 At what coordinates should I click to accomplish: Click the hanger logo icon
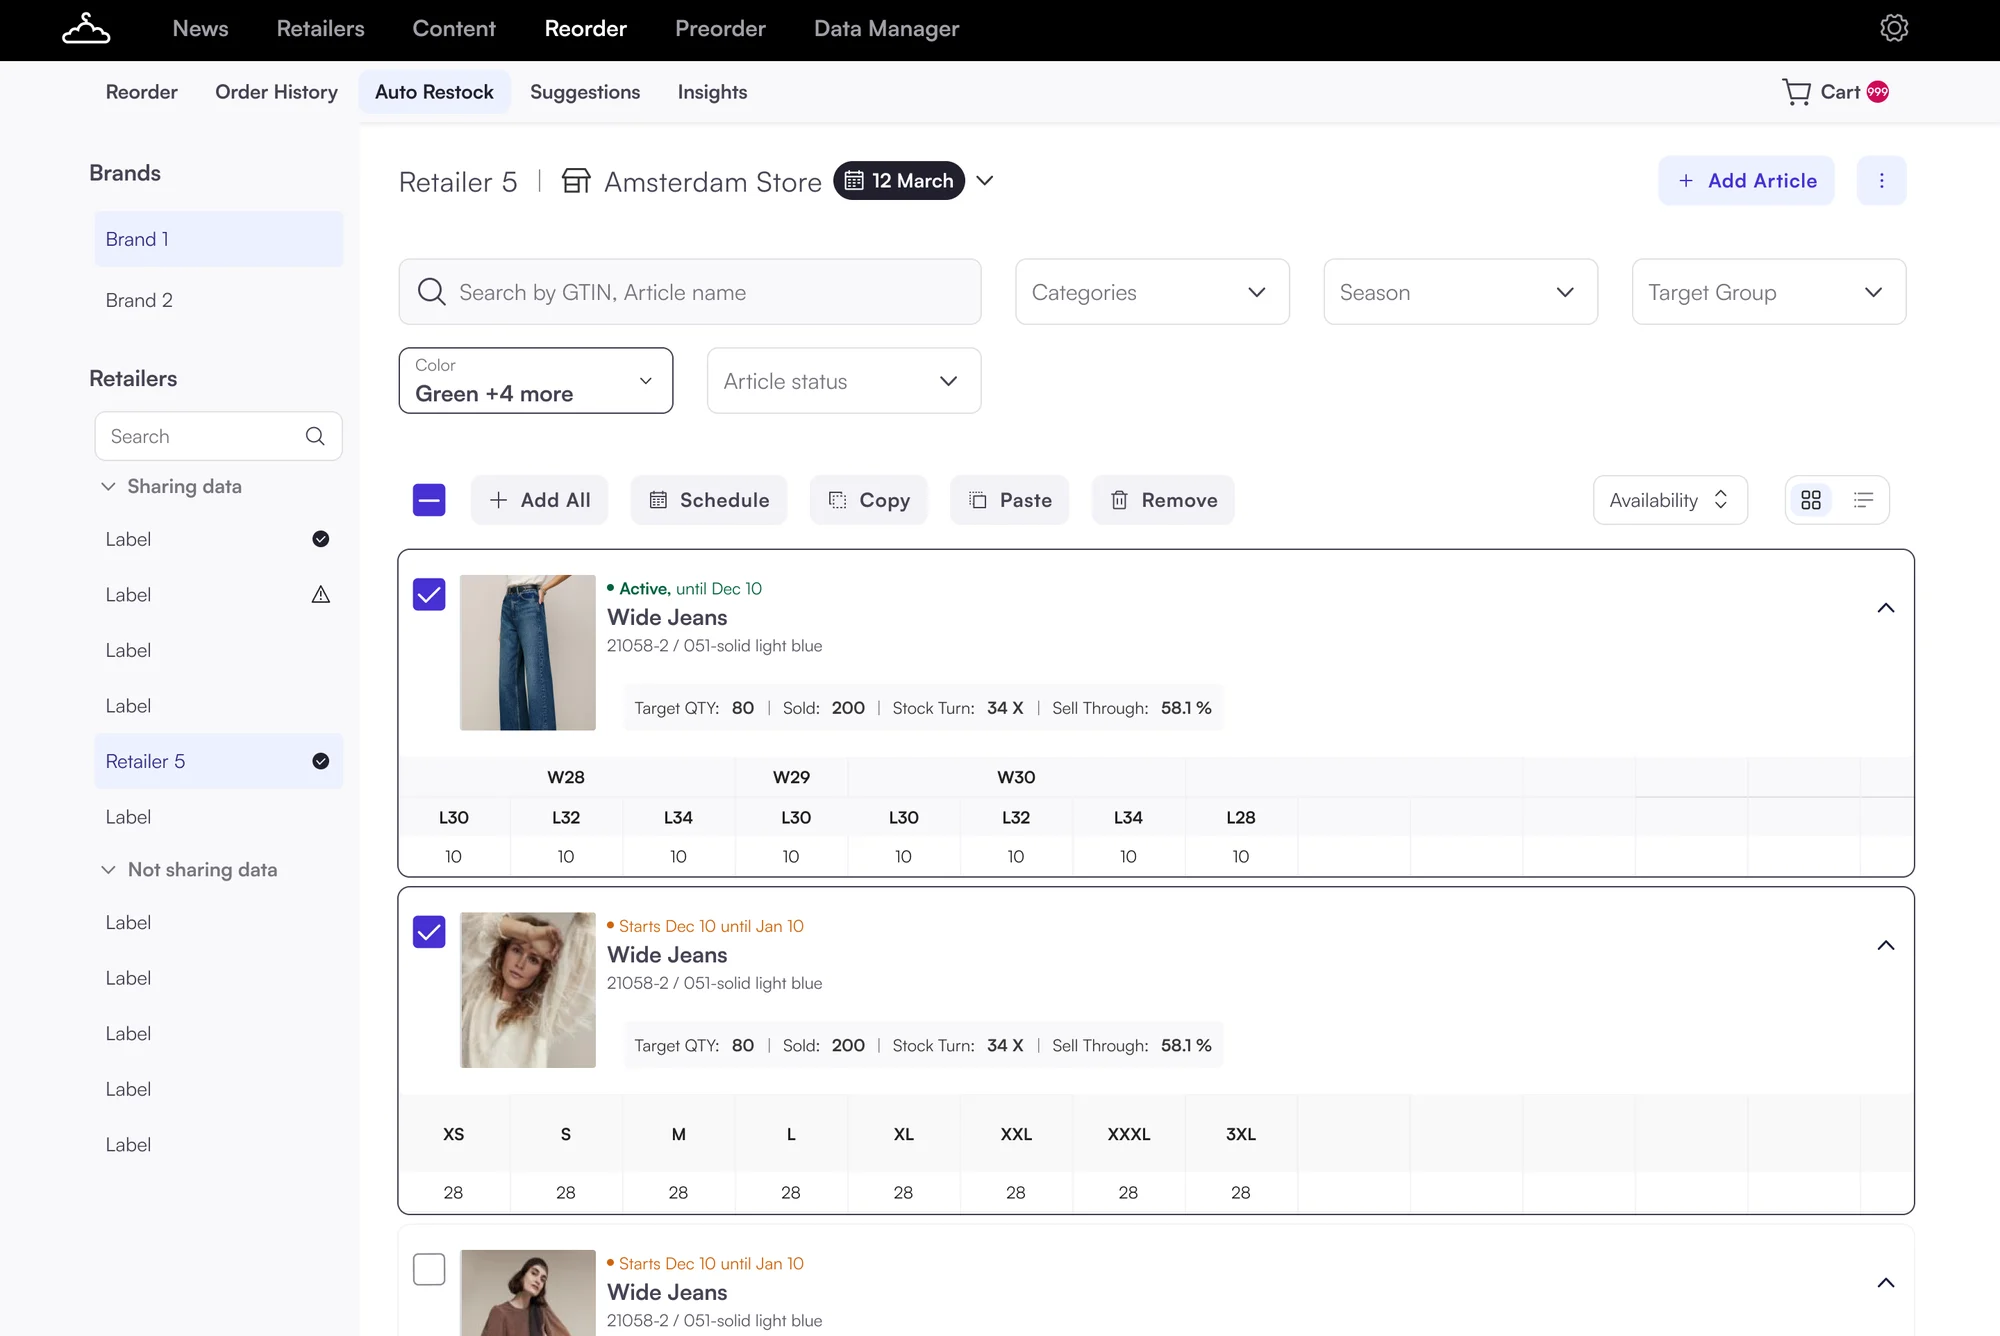pos(86,29)
